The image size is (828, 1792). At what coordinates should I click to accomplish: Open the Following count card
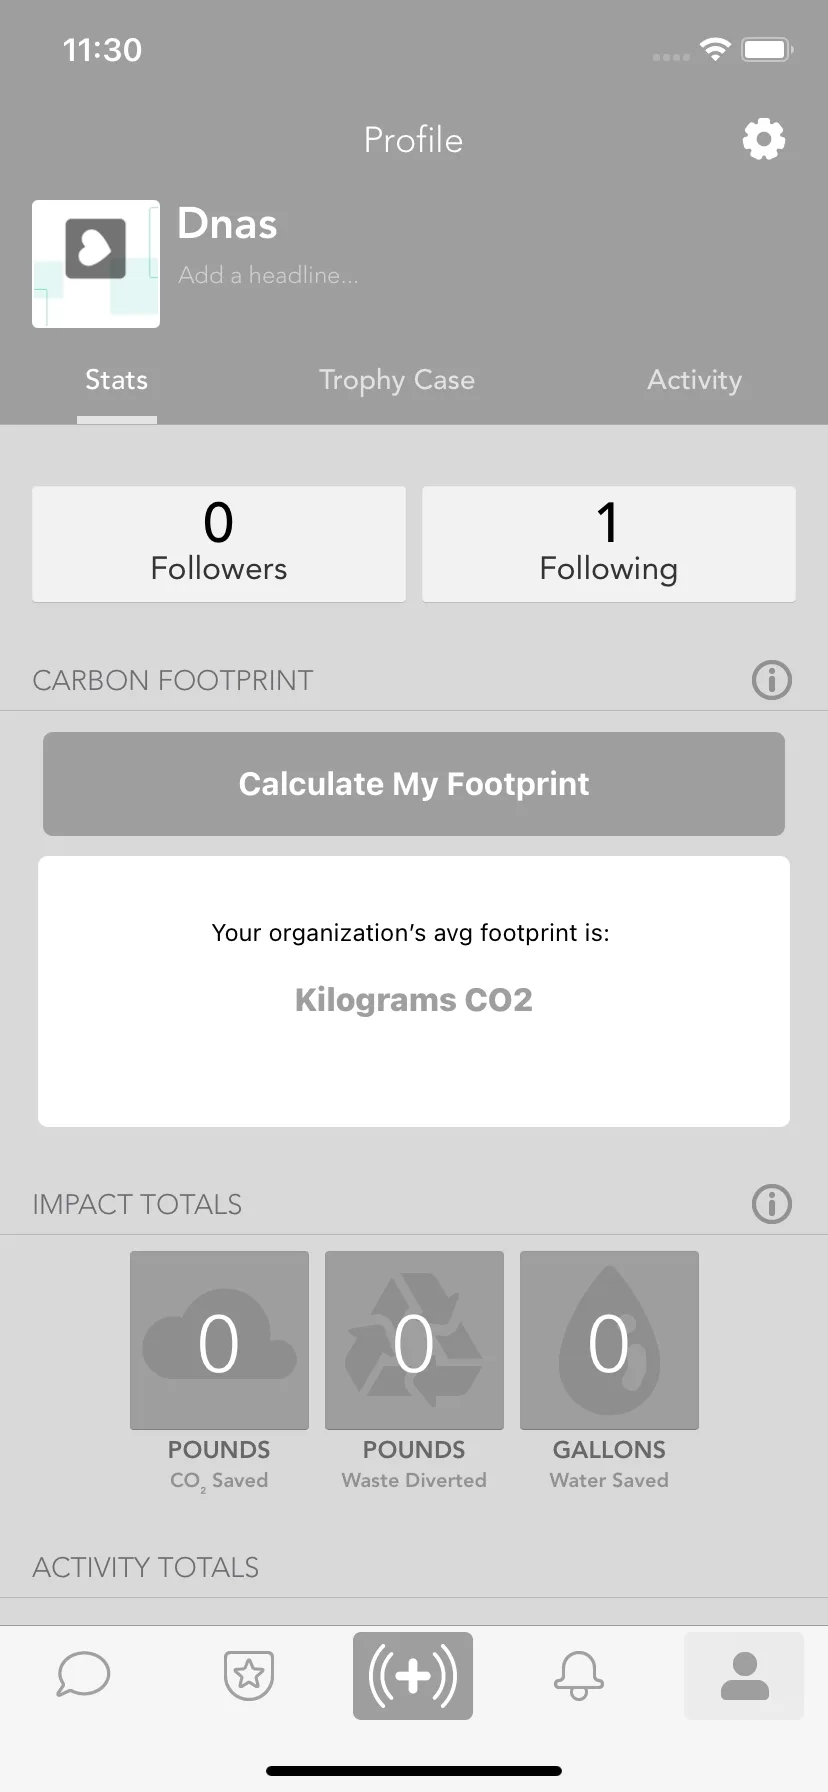[x=609, y=544]
